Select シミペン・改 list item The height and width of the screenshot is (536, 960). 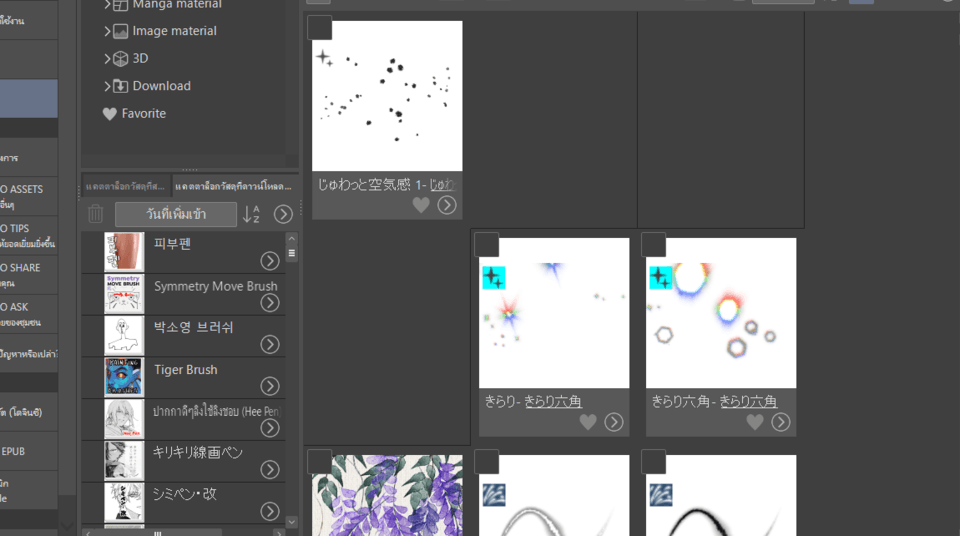point(184,502)
